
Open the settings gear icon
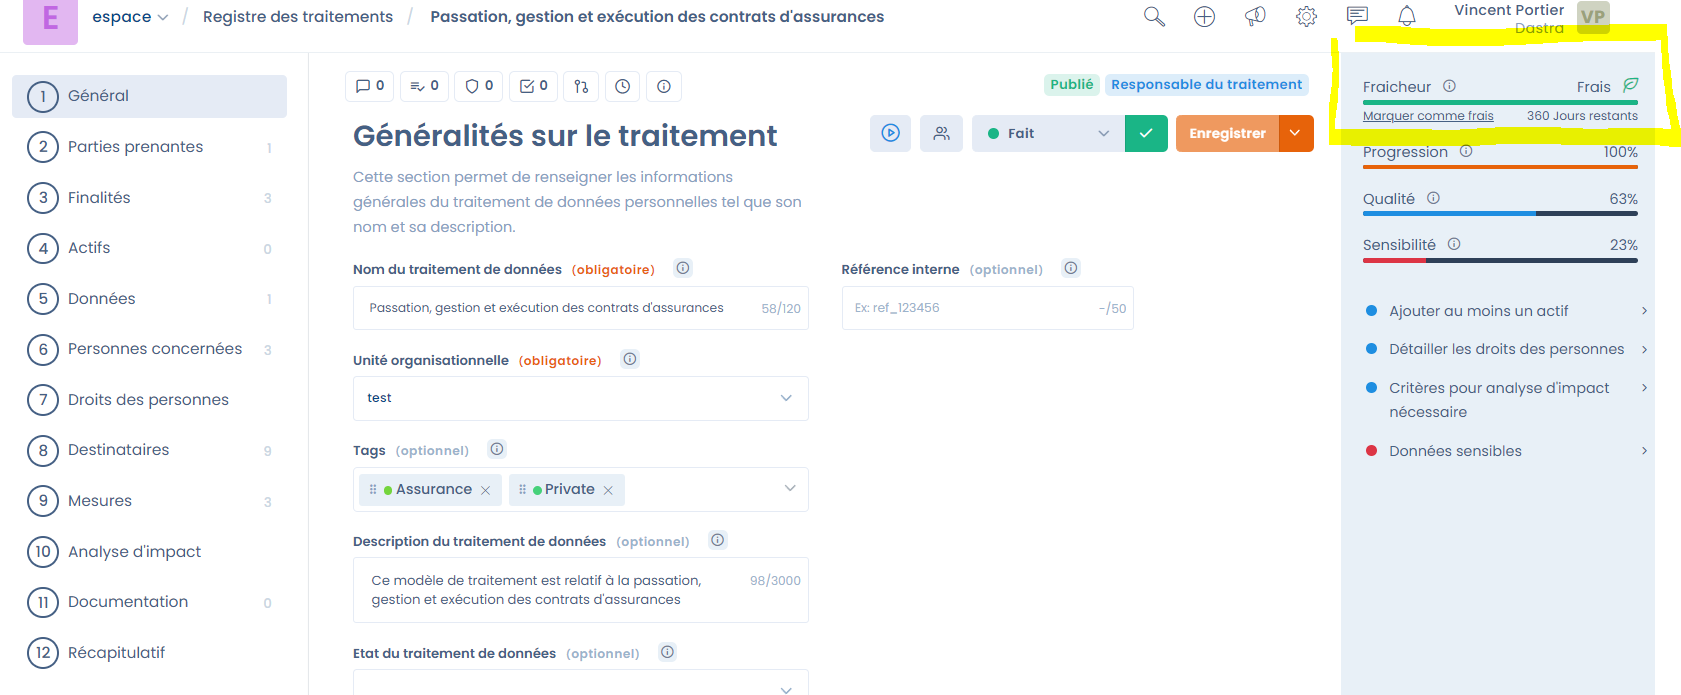(x=1306, y=17)
